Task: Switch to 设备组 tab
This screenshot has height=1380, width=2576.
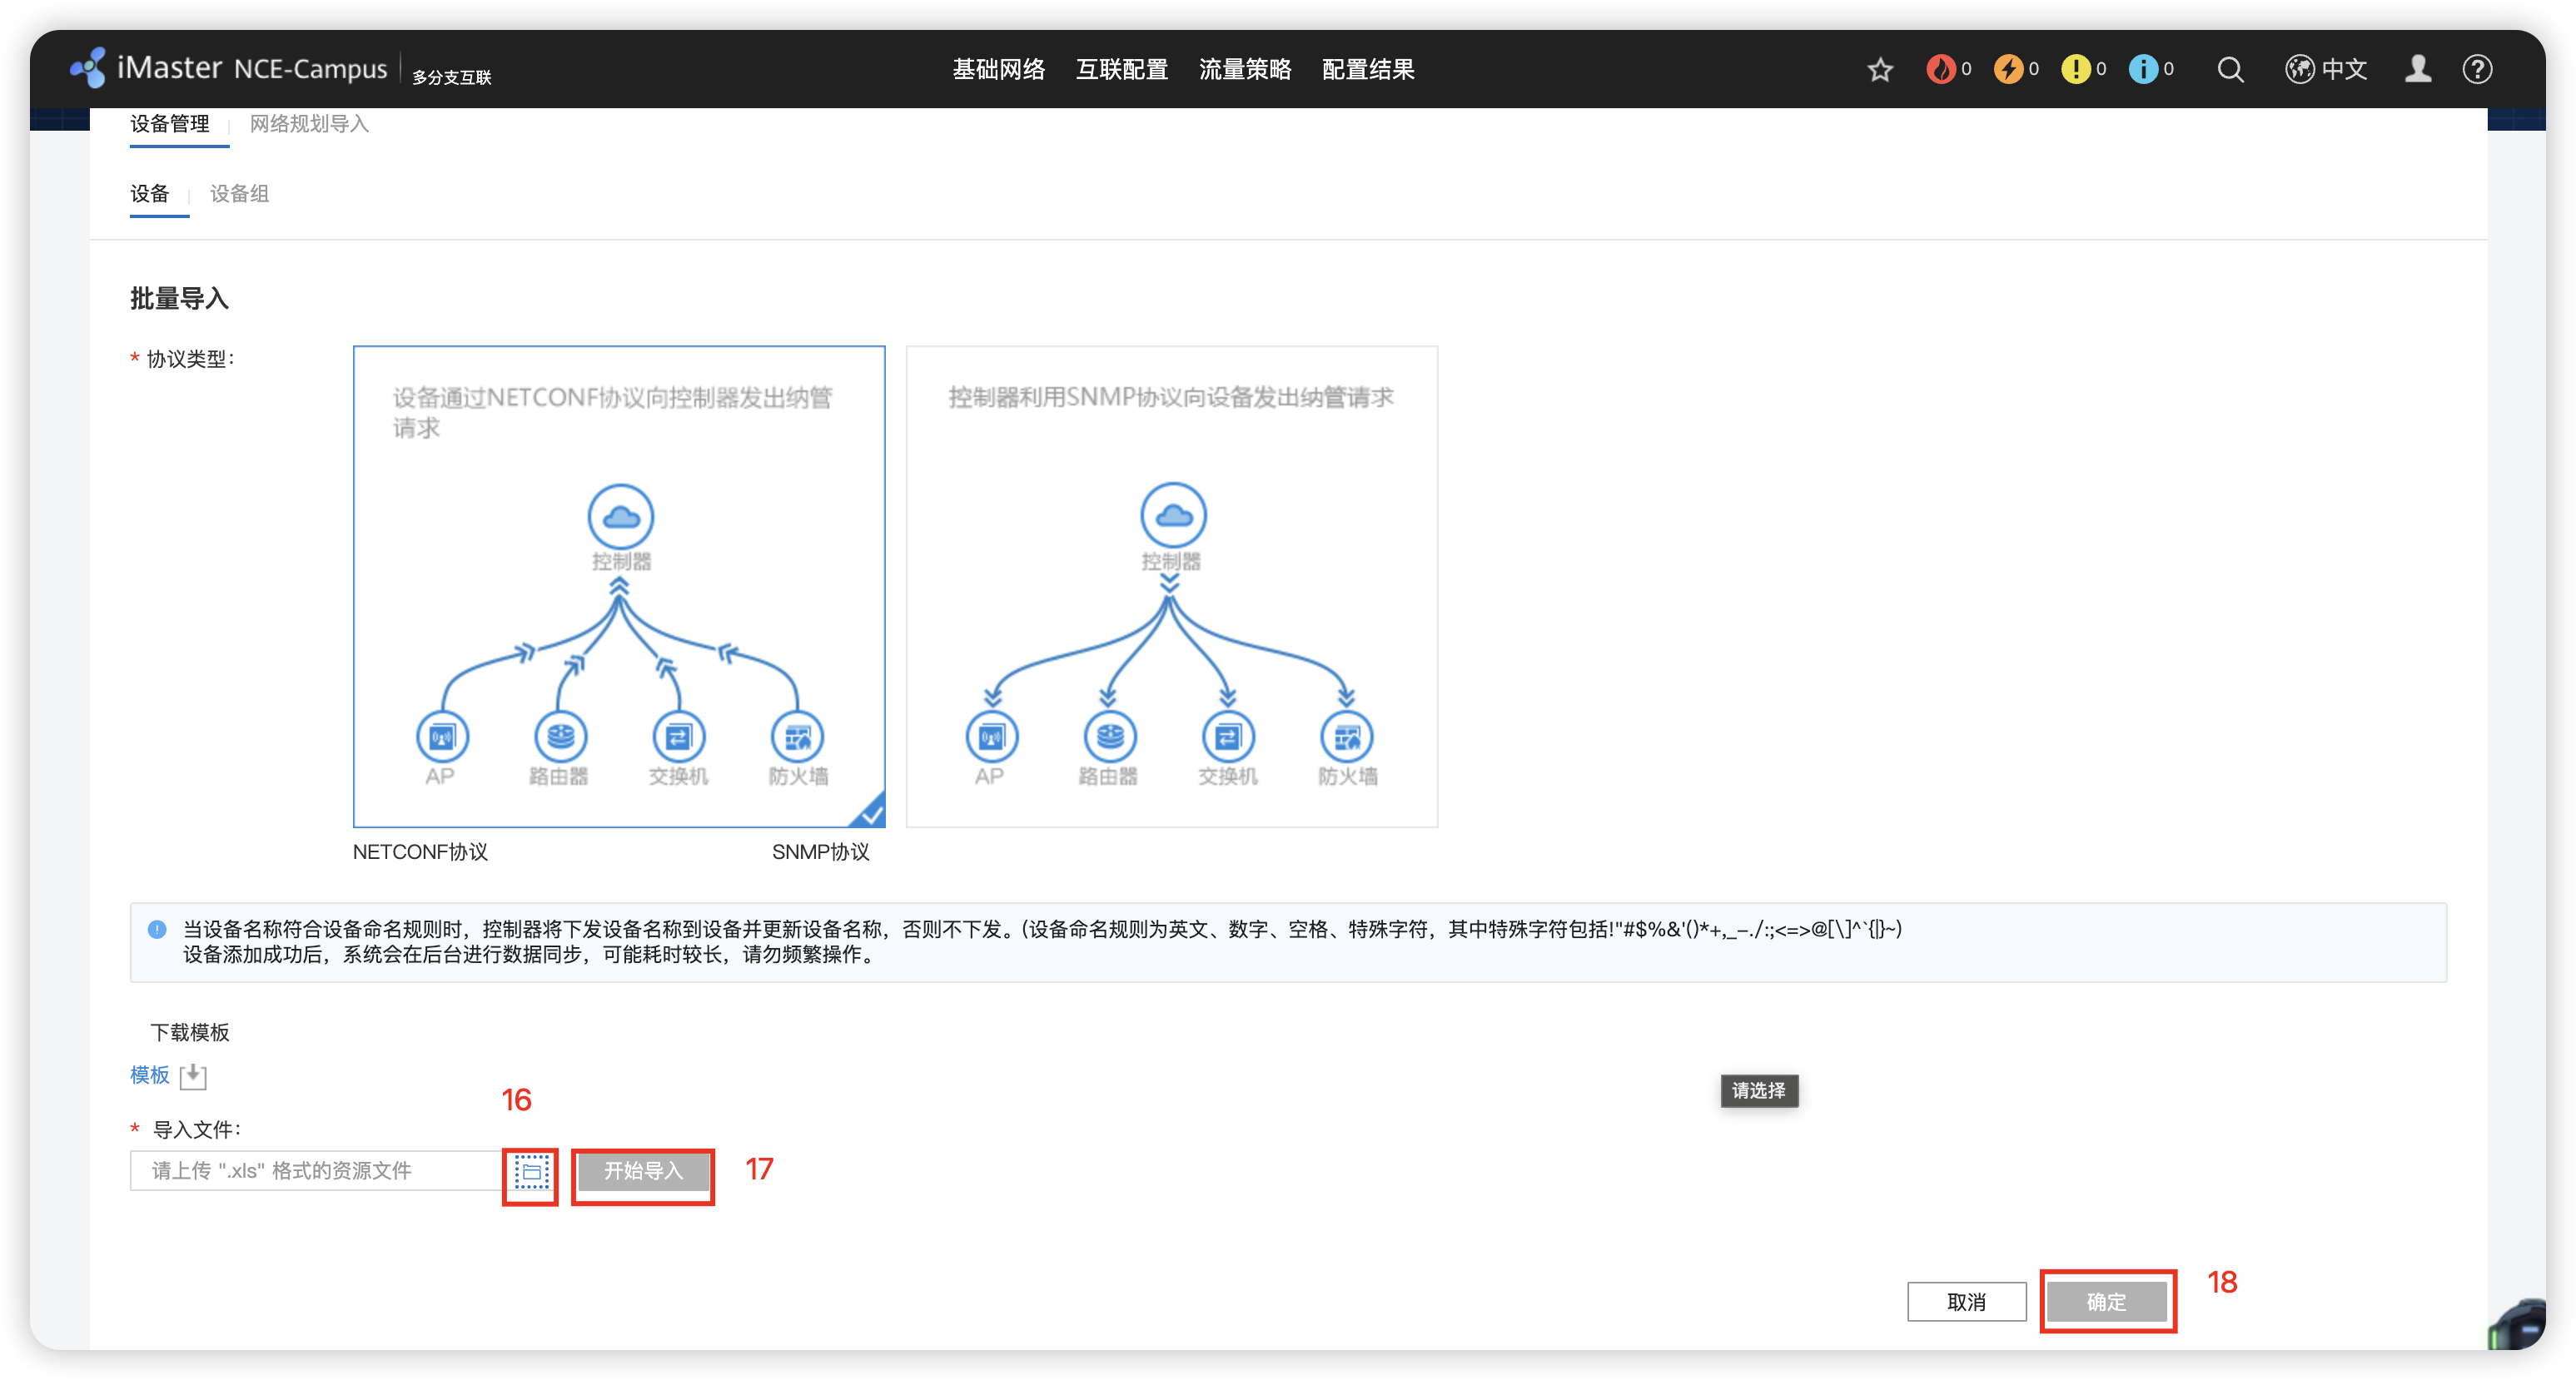Action: [x=239, y=194]
